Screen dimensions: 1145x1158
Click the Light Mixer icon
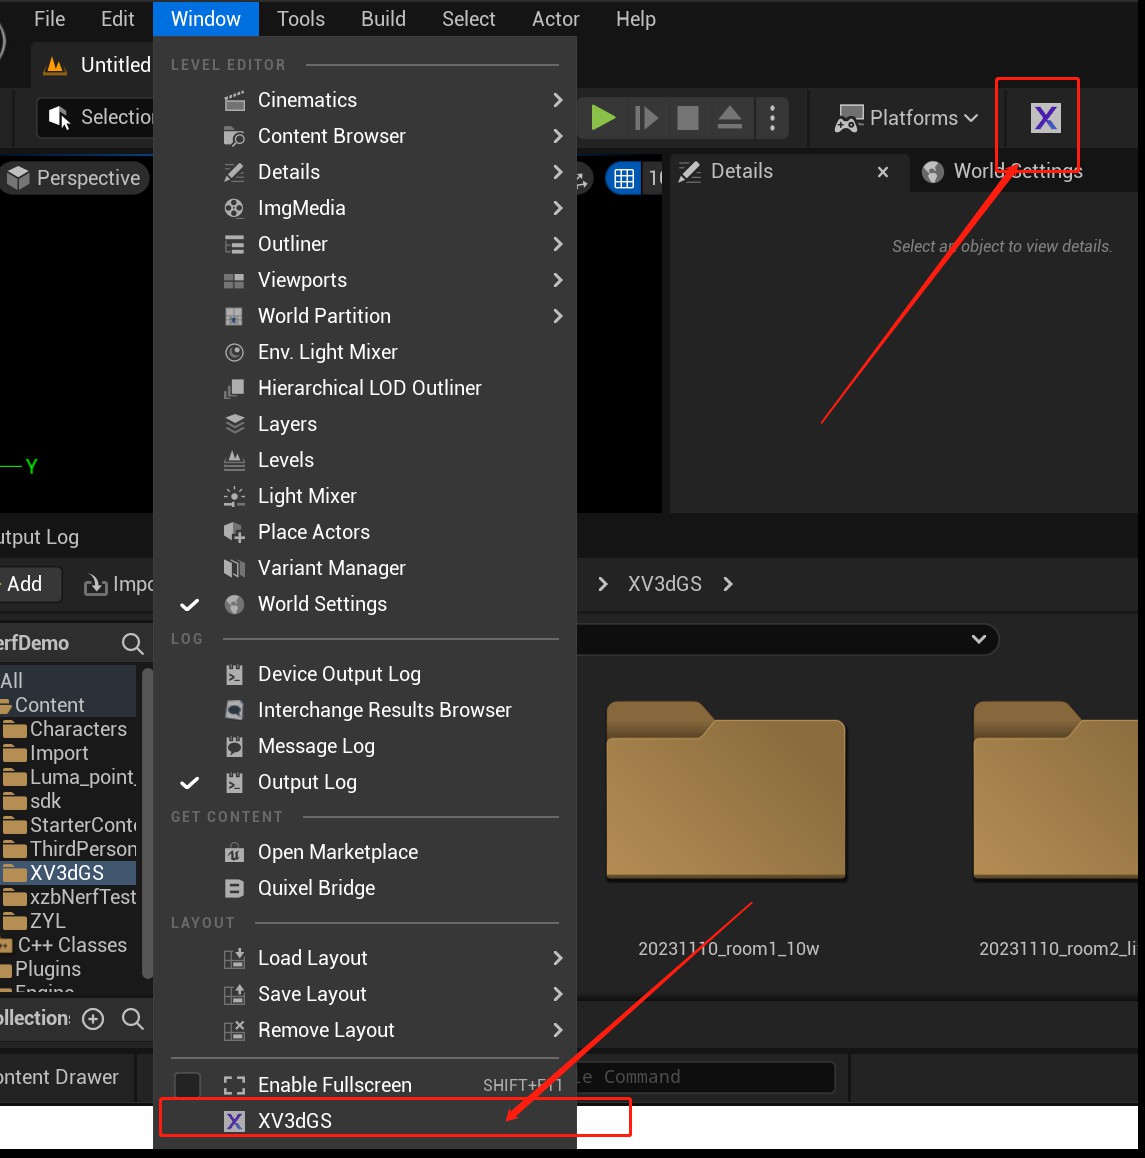pos(234,496)
